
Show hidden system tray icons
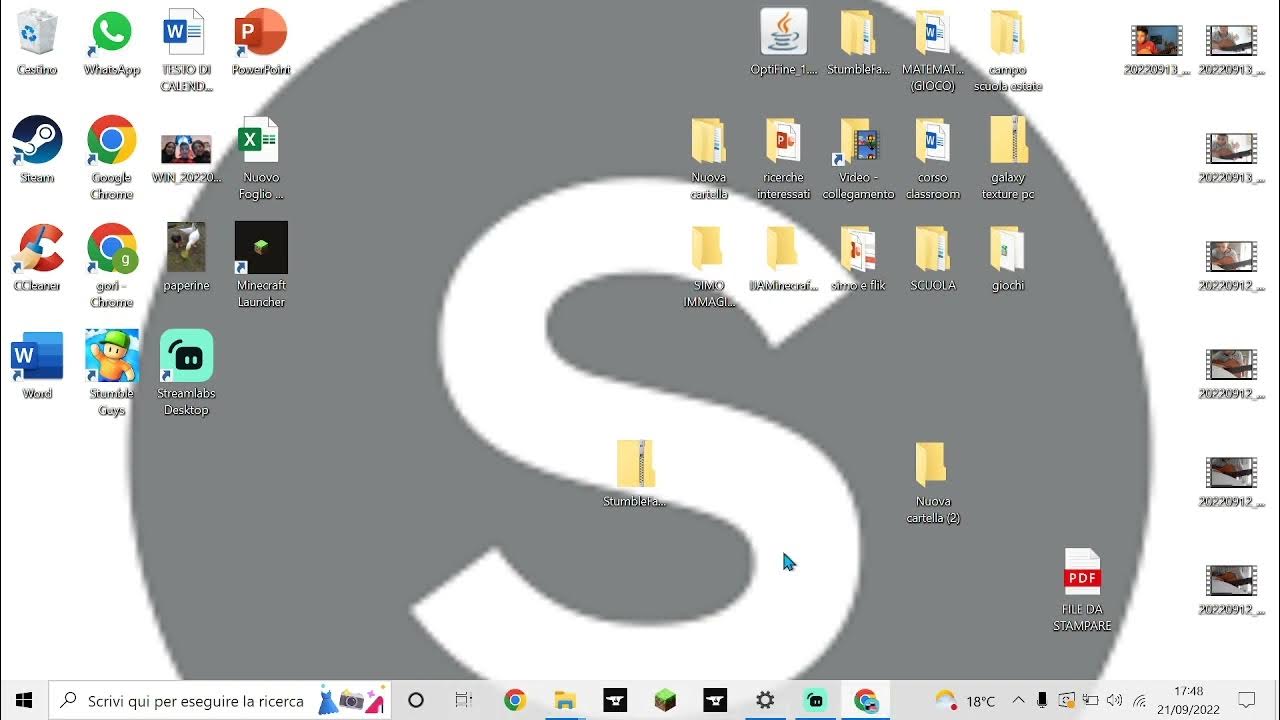click(x=1018, y=700)
